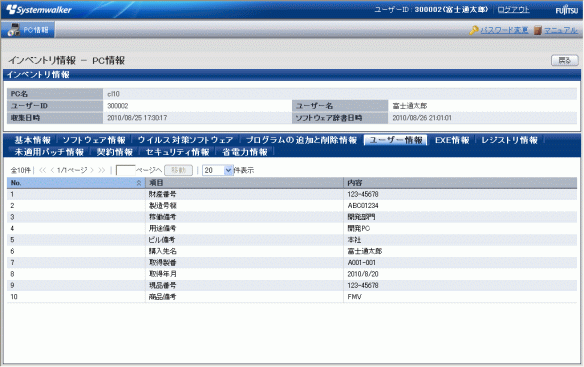The image size is (584, 367).
Task: Click the No. column header
Action: (76, 183)
